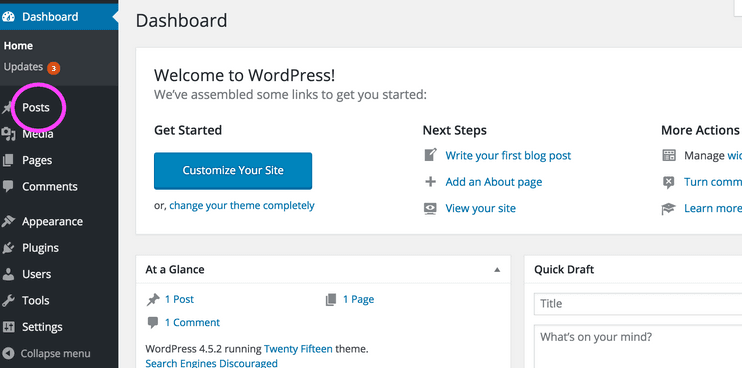742x368 pixels.
Task: Click the Tools wrench icon
Action: pyautogui.click(x=8, y=300)
